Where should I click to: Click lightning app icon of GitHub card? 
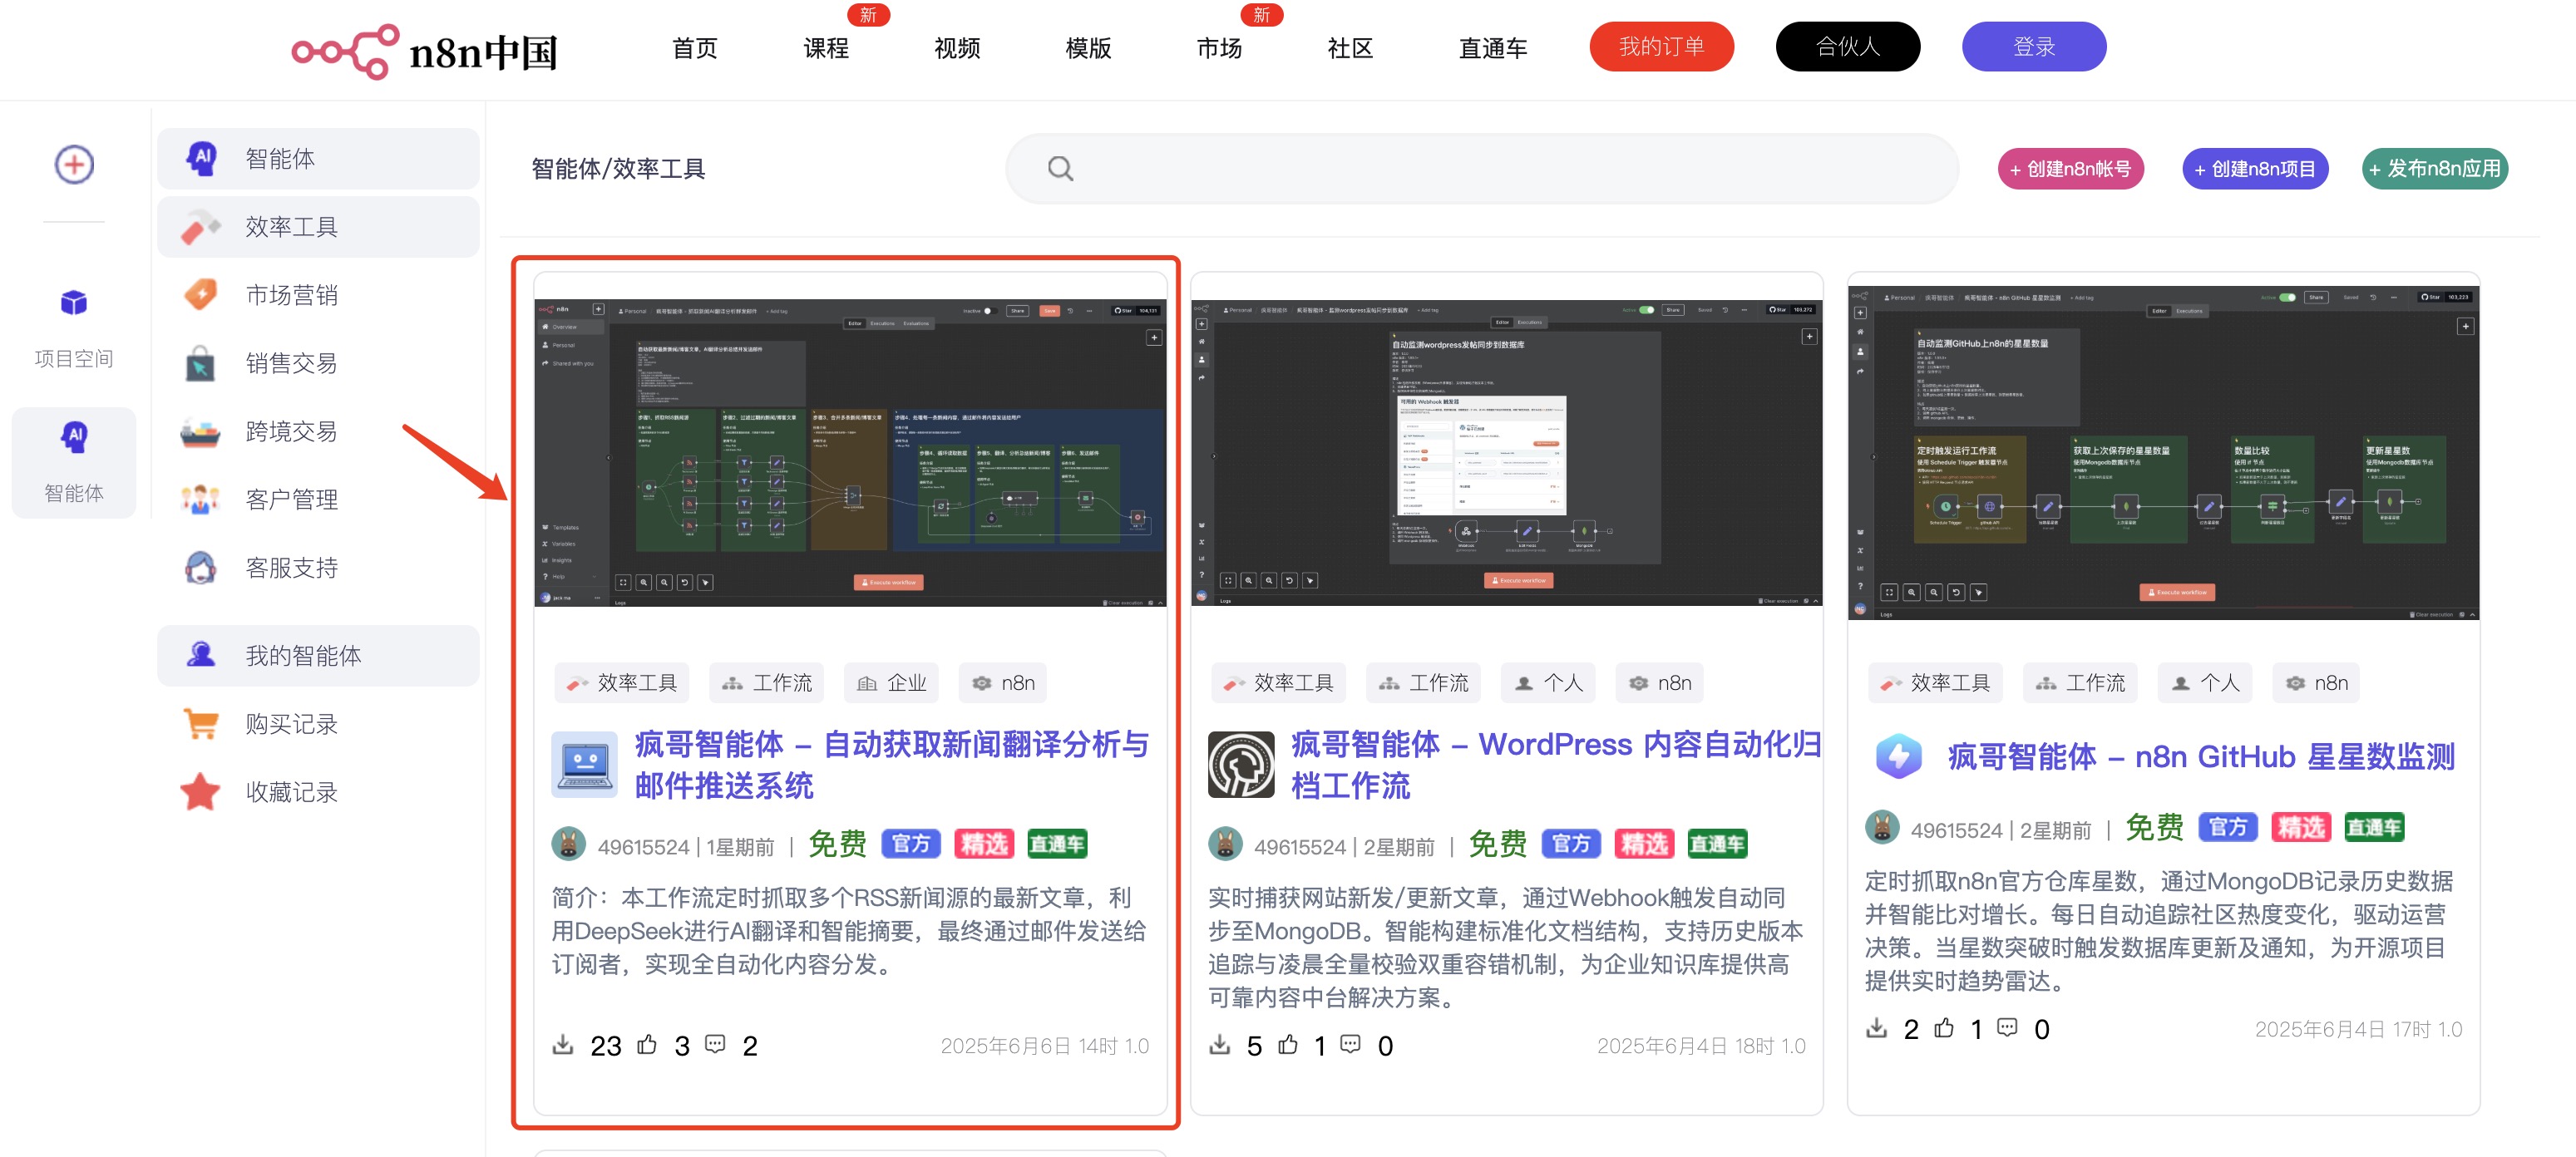1898,756
